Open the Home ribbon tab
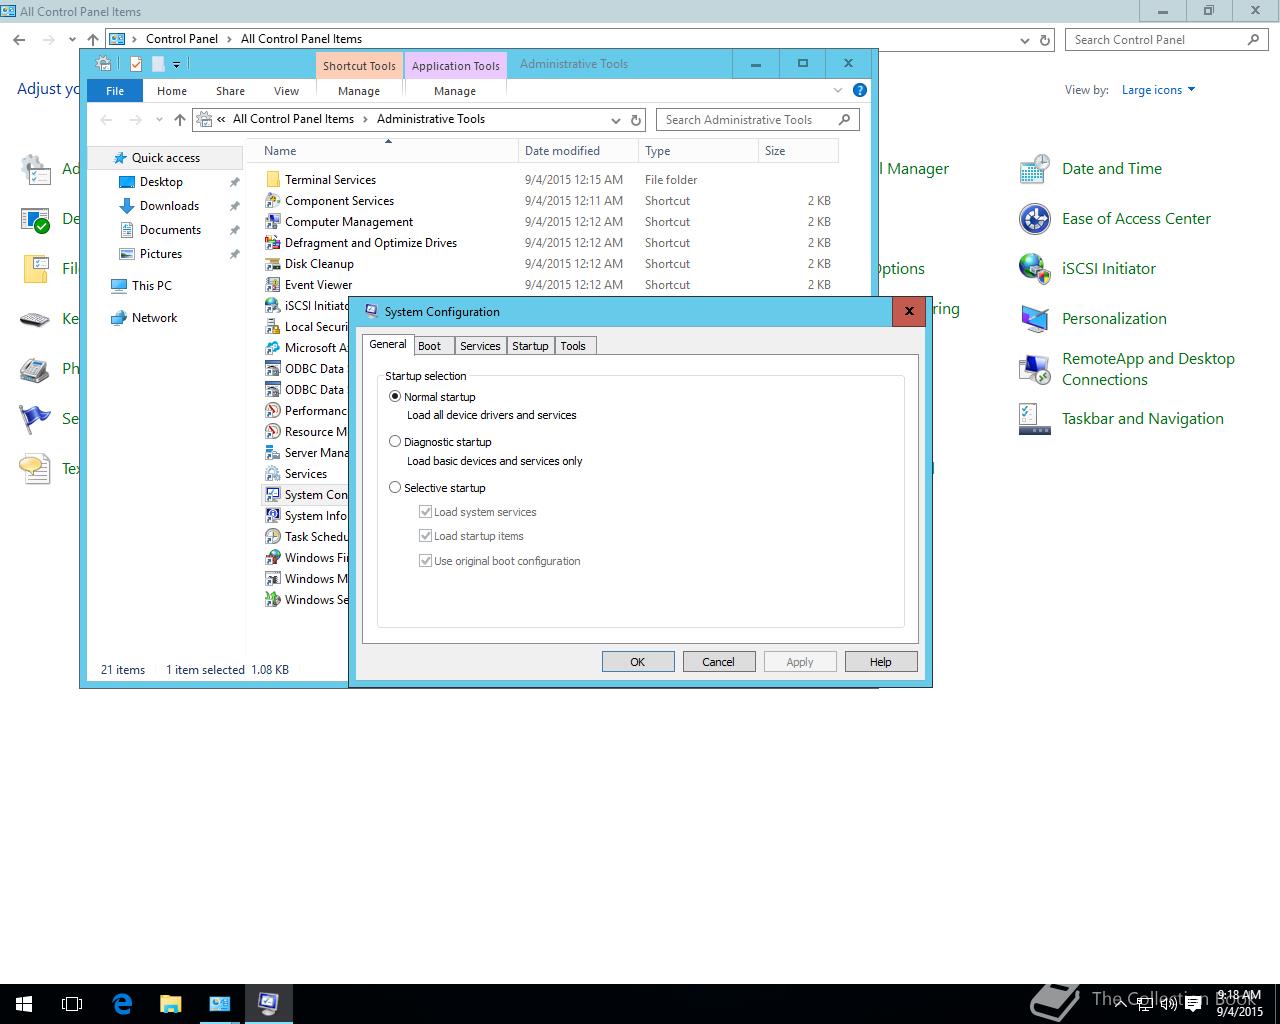The height and width of the screenshot is (1024, 1280). click(172, 91)
